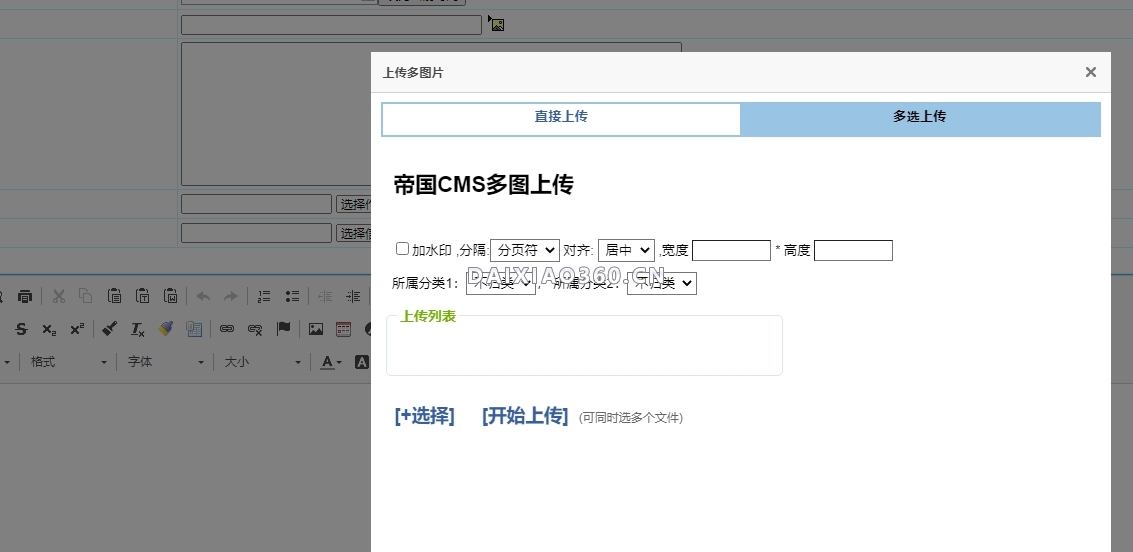Click the 宽度 width input field
Image resolution: width=1133 pixels, height=552 pixels.
tap(731, 250)
